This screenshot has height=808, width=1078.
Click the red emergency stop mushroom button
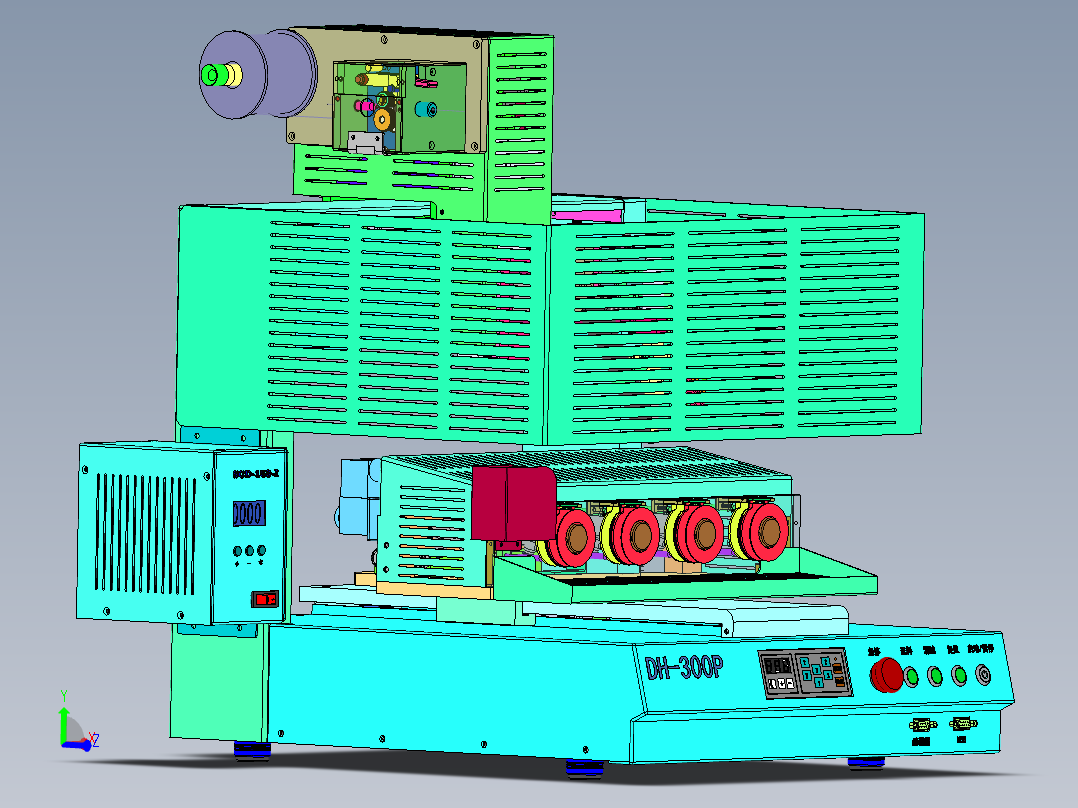(886, 675)
